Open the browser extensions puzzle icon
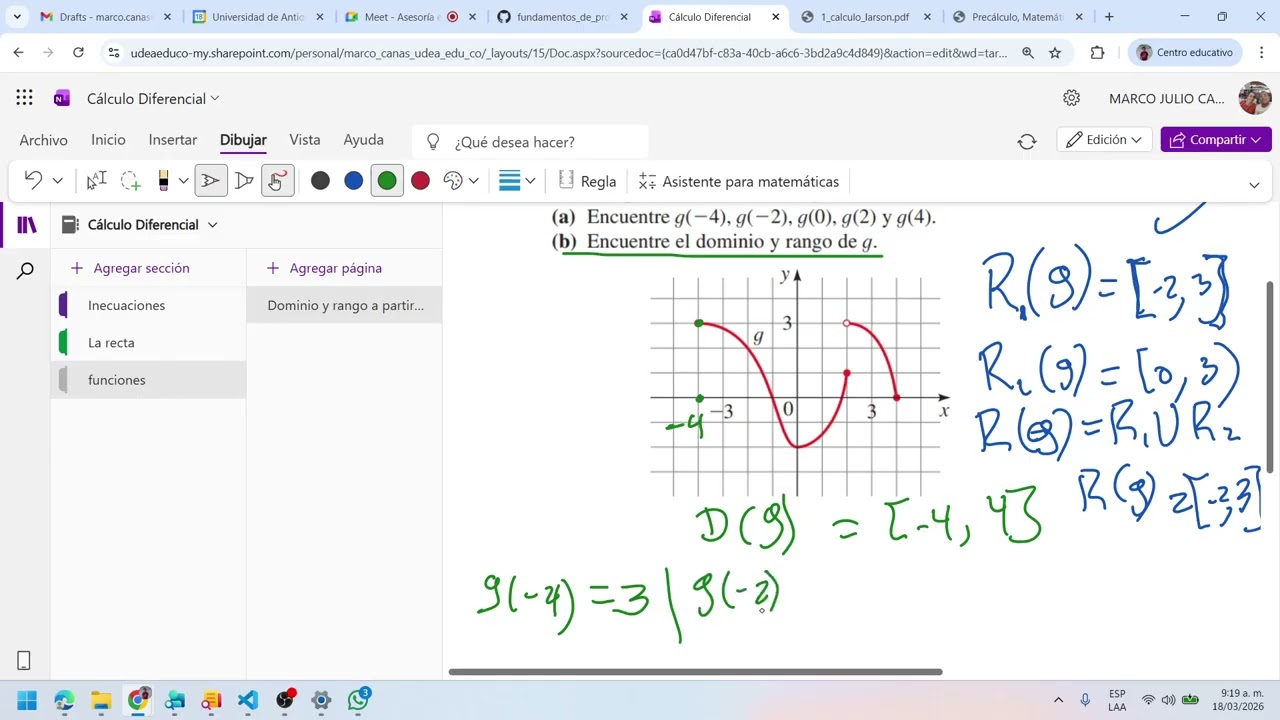 tap(1097, 53)
